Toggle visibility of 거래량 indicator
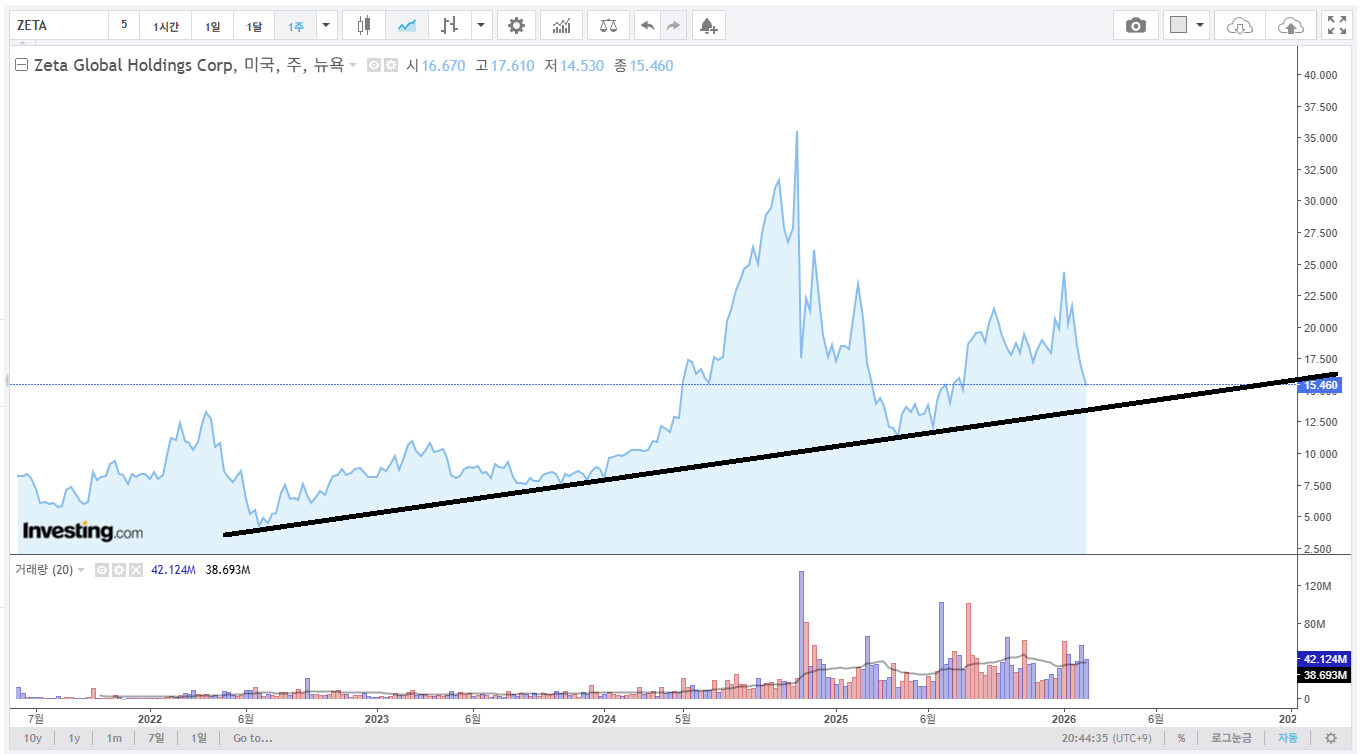Image resolution: width=1361 pixels, height=754 pixels. click(x=101, y=570)
